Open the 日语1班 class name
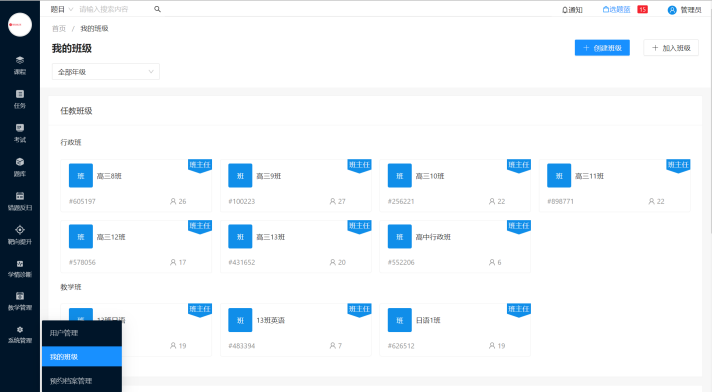Screen dimensions: 712x392 pyautogui.click(x=428, y=320)
